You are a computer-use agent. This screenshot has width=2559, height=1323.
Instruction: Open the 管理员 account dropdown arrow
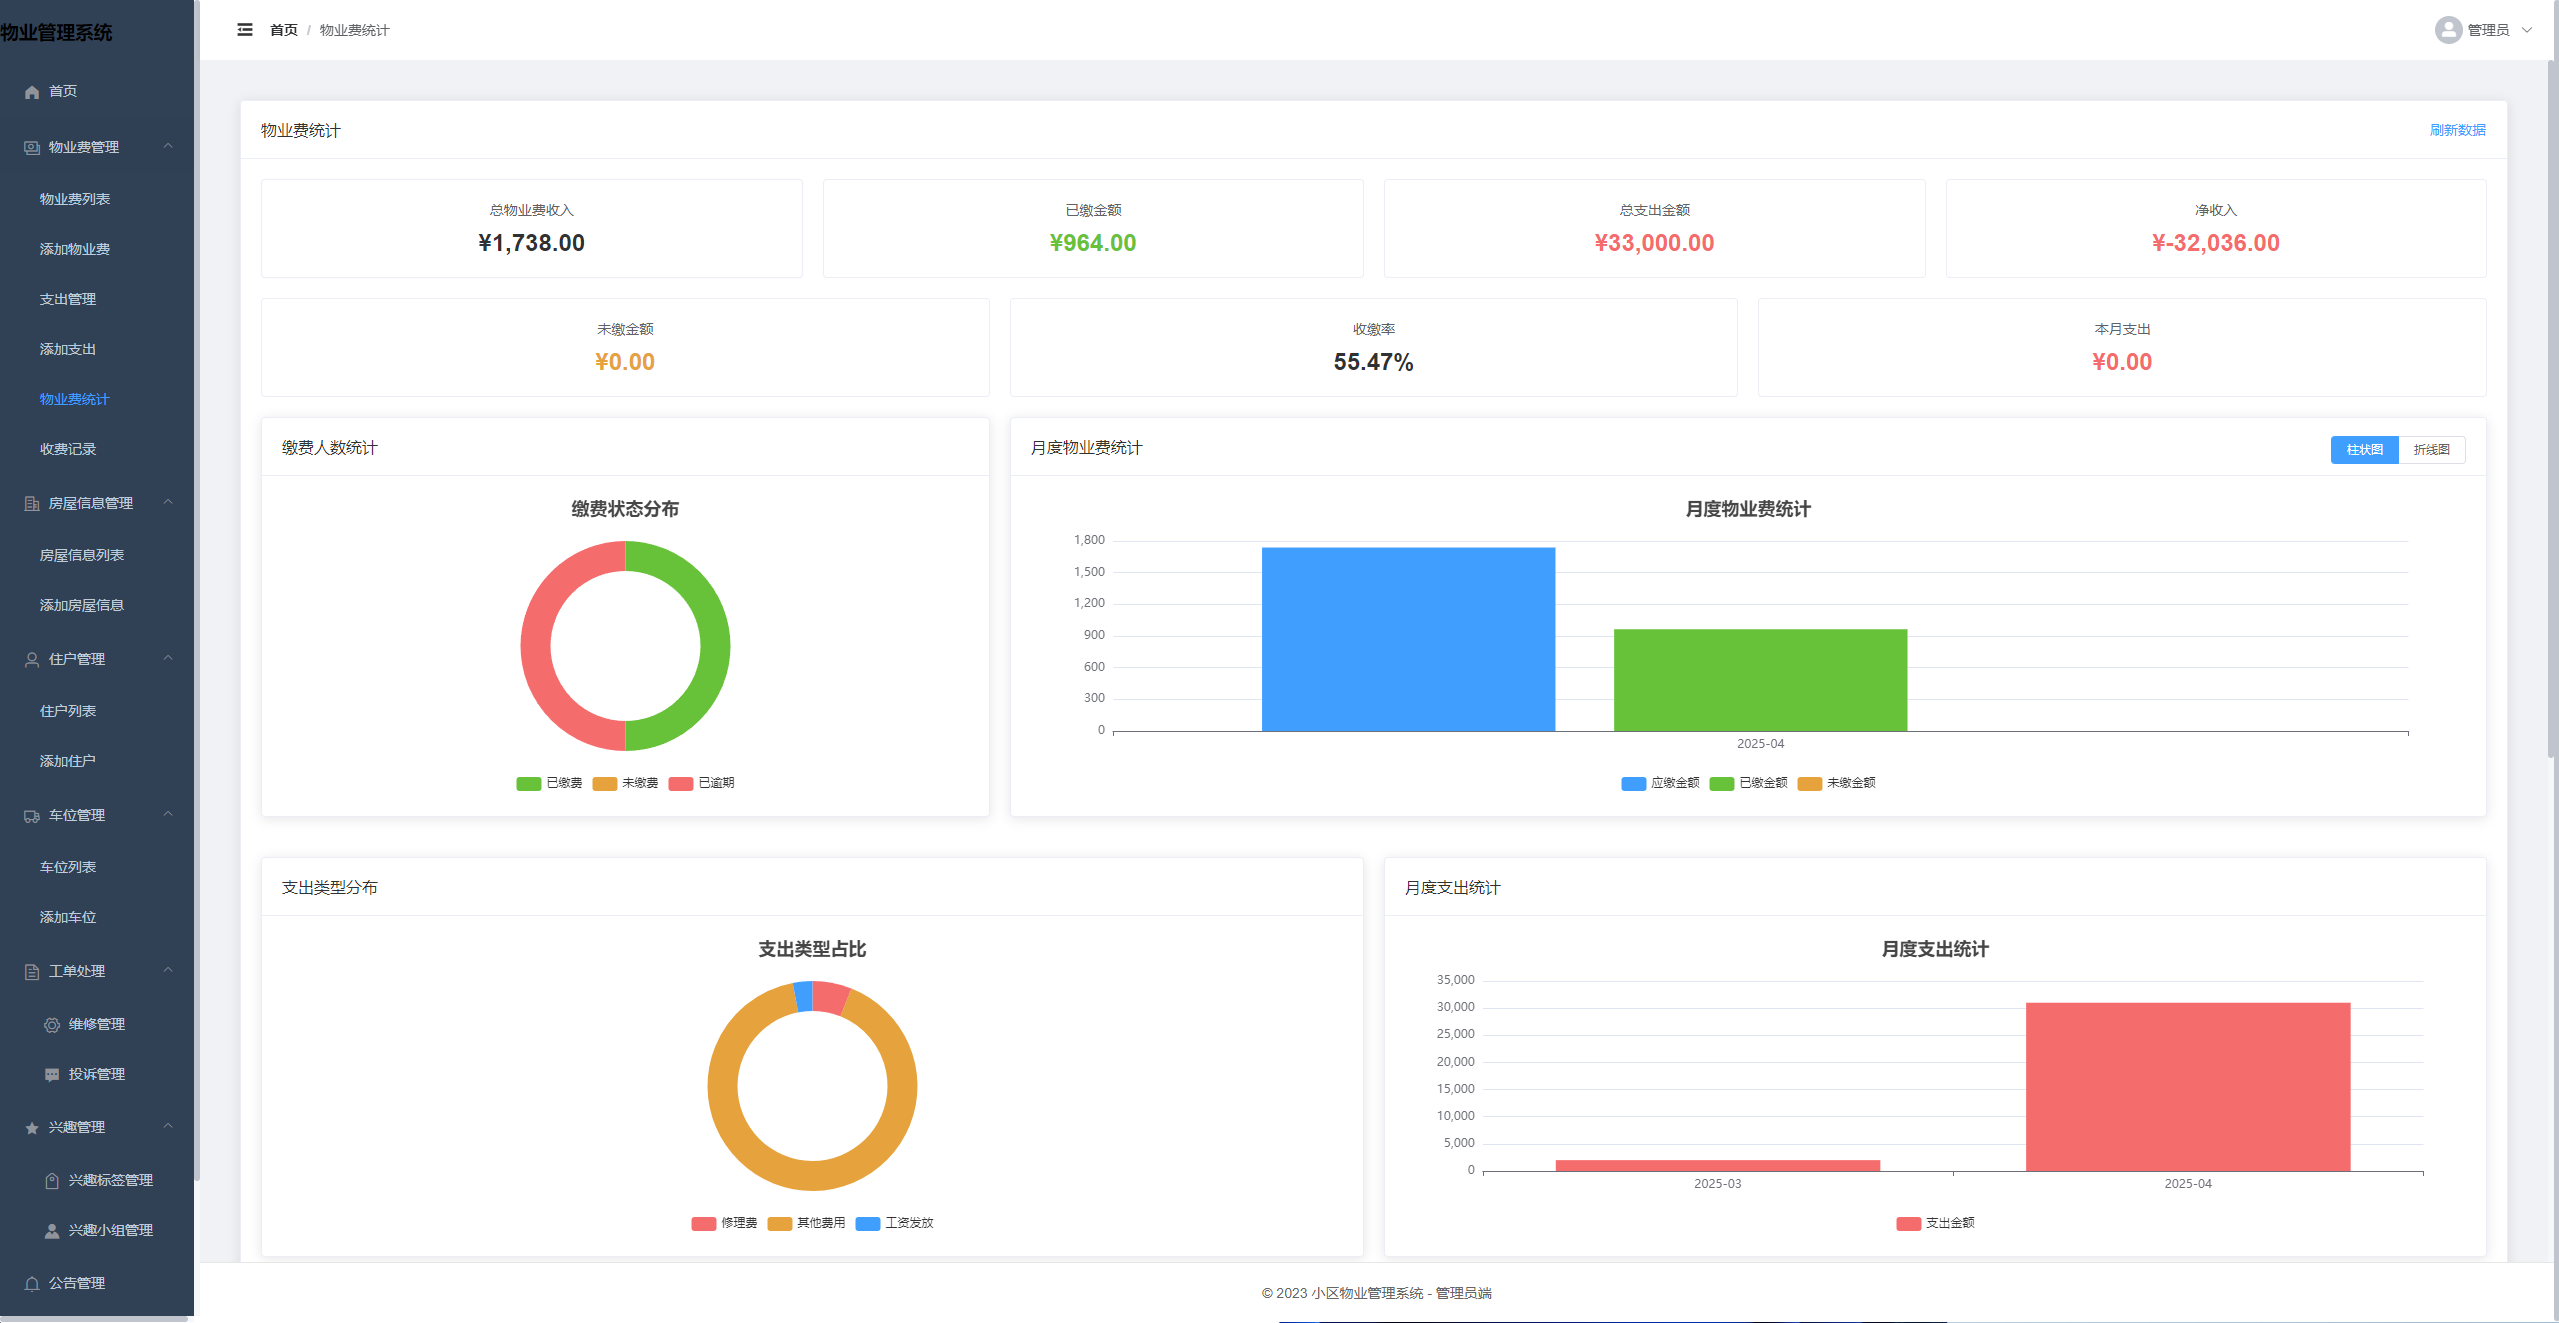[x=2527, y=30]
